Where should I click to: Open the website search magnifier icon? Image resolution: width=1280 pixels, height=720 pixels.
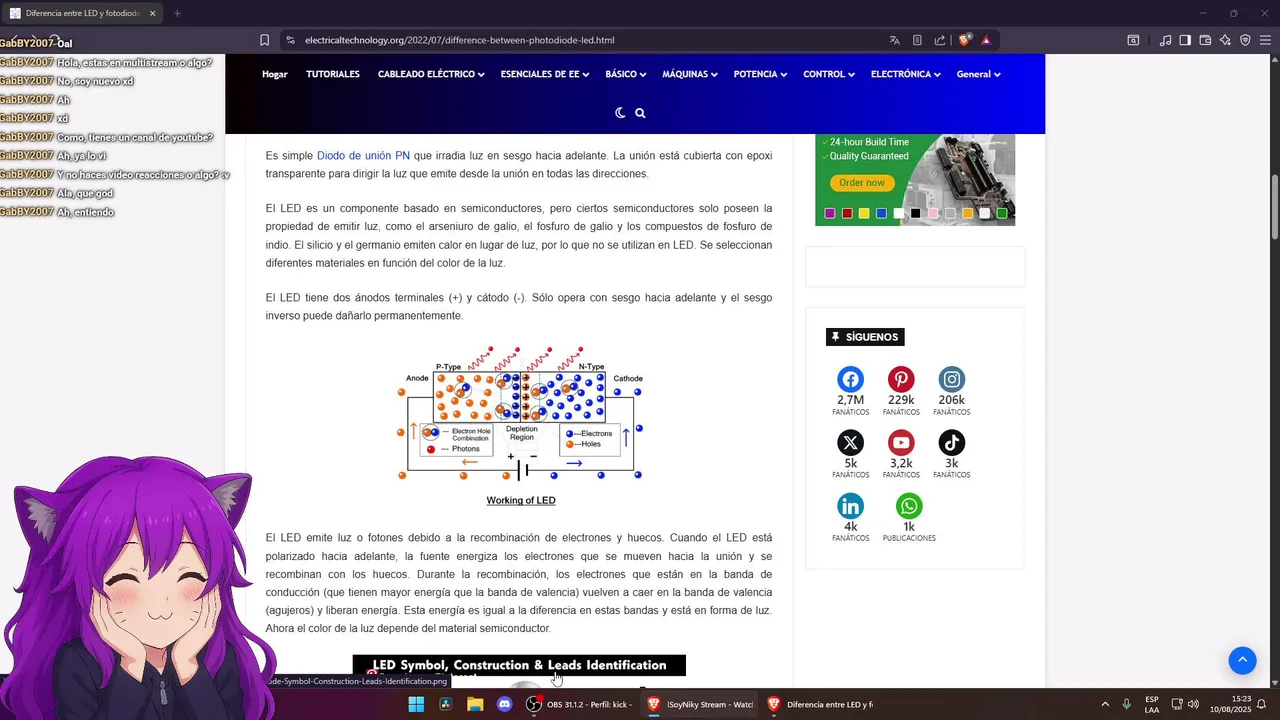point(640,113)
